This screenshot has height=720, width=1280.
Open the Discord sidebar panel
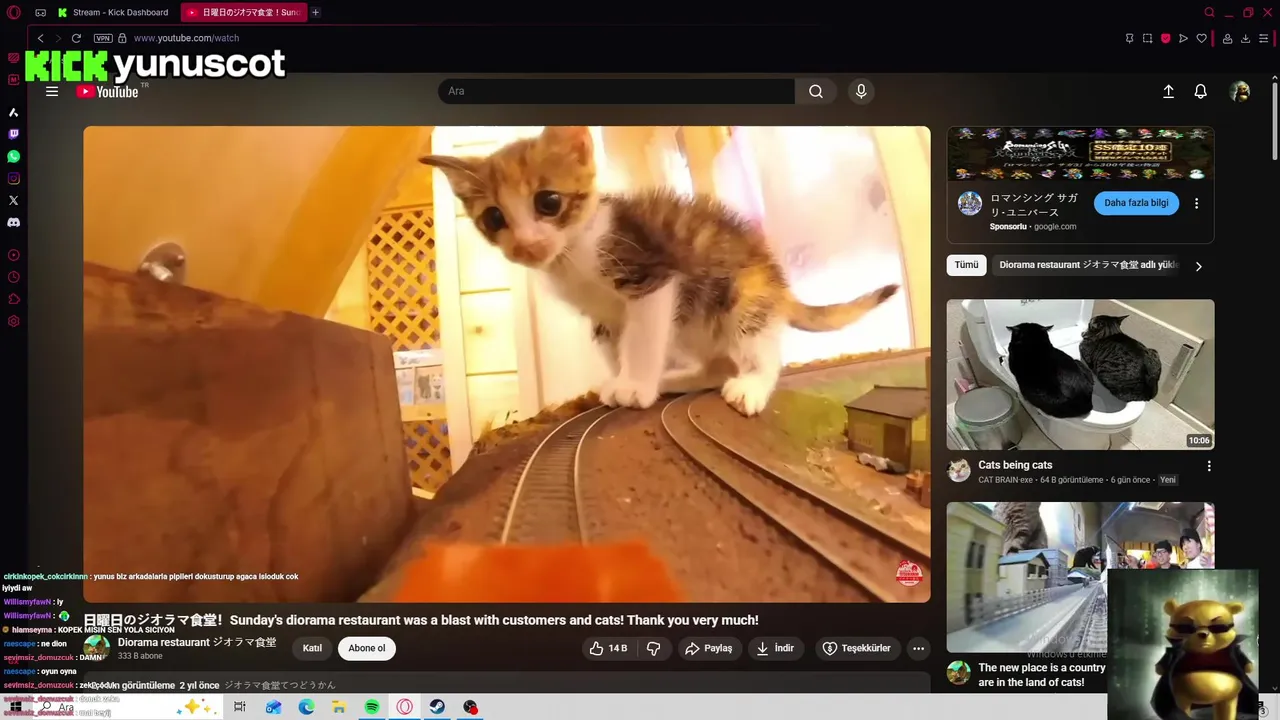pos(13,222)
